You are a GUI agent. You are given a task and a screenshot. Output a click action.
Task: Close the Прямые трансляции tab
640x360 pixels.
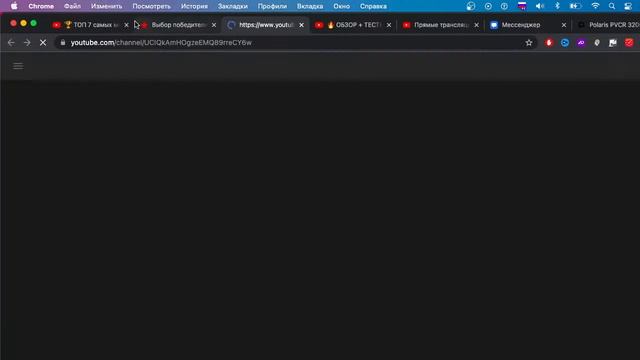pyautogui.click(x=476, y=25)
